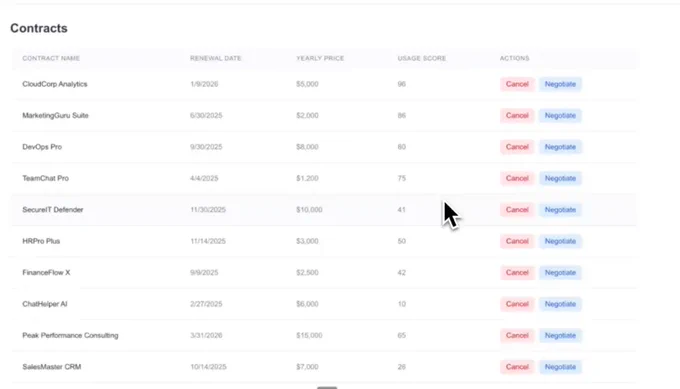Negotiate the DevOps Pro contract
This screenshot has width=680, height=389.
click(x=560, y=147)
